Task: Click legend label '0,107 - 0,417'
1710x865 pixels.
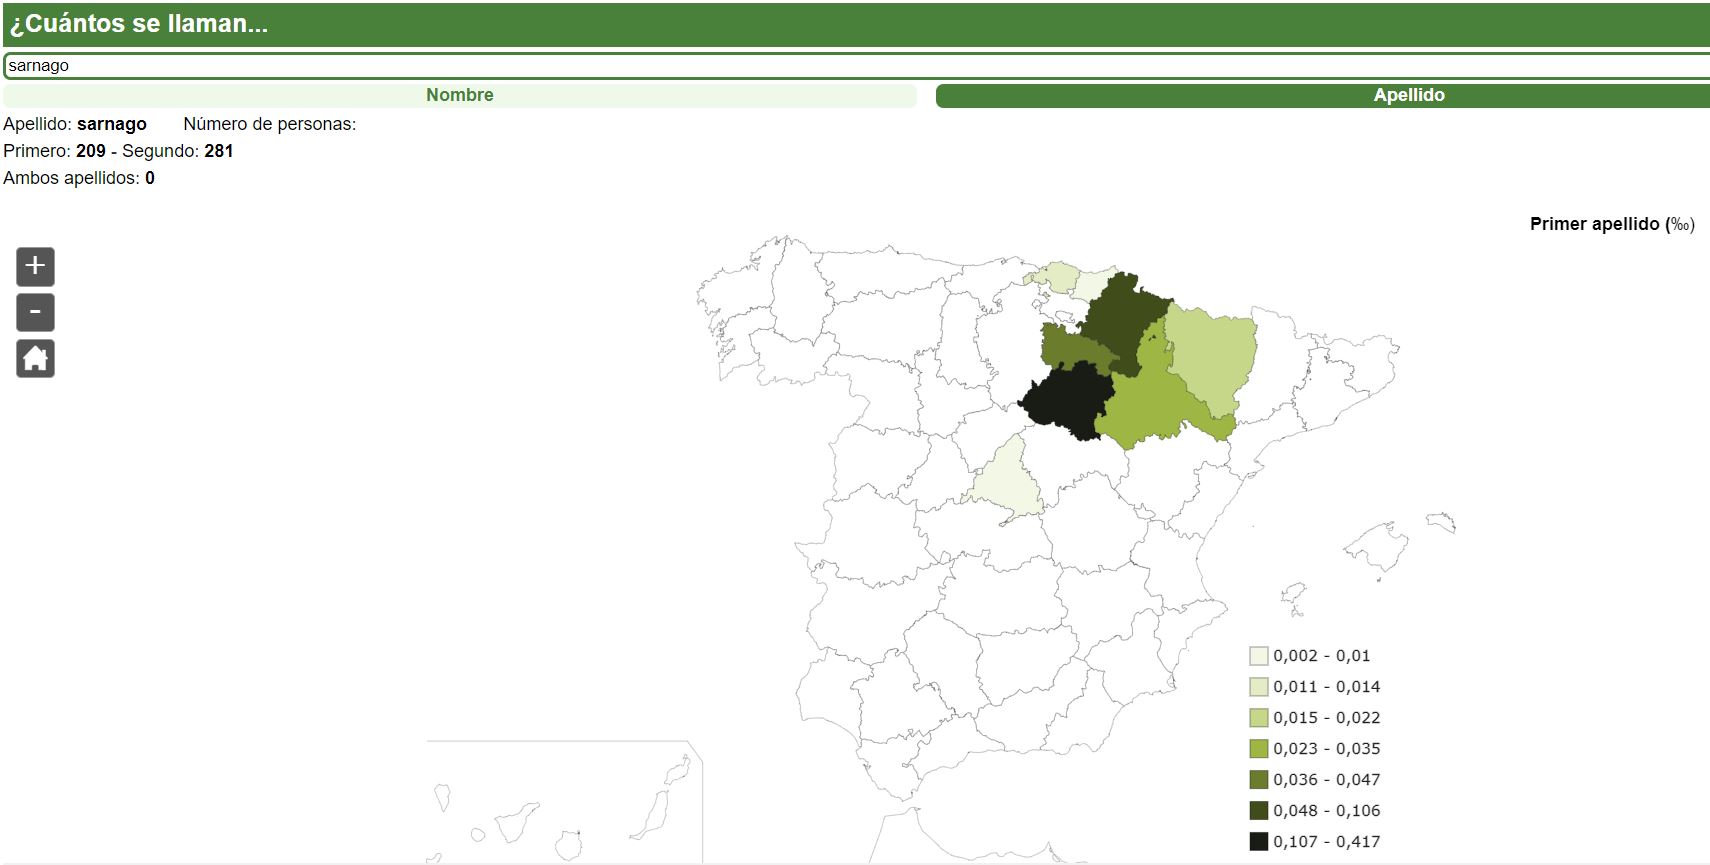Action: click(x=1326, y=842)
